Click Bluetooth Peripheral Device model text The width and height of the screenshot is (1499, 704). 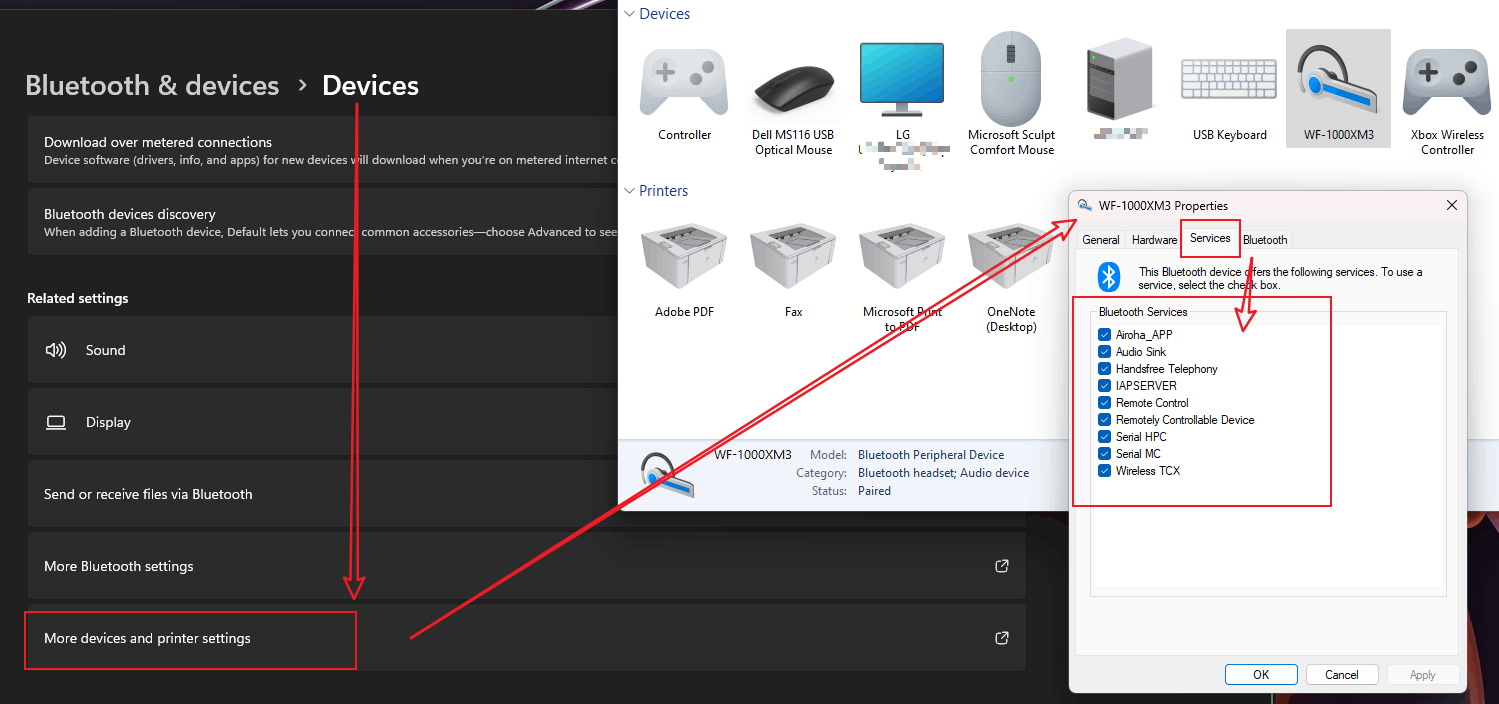(x=931, y=455)
